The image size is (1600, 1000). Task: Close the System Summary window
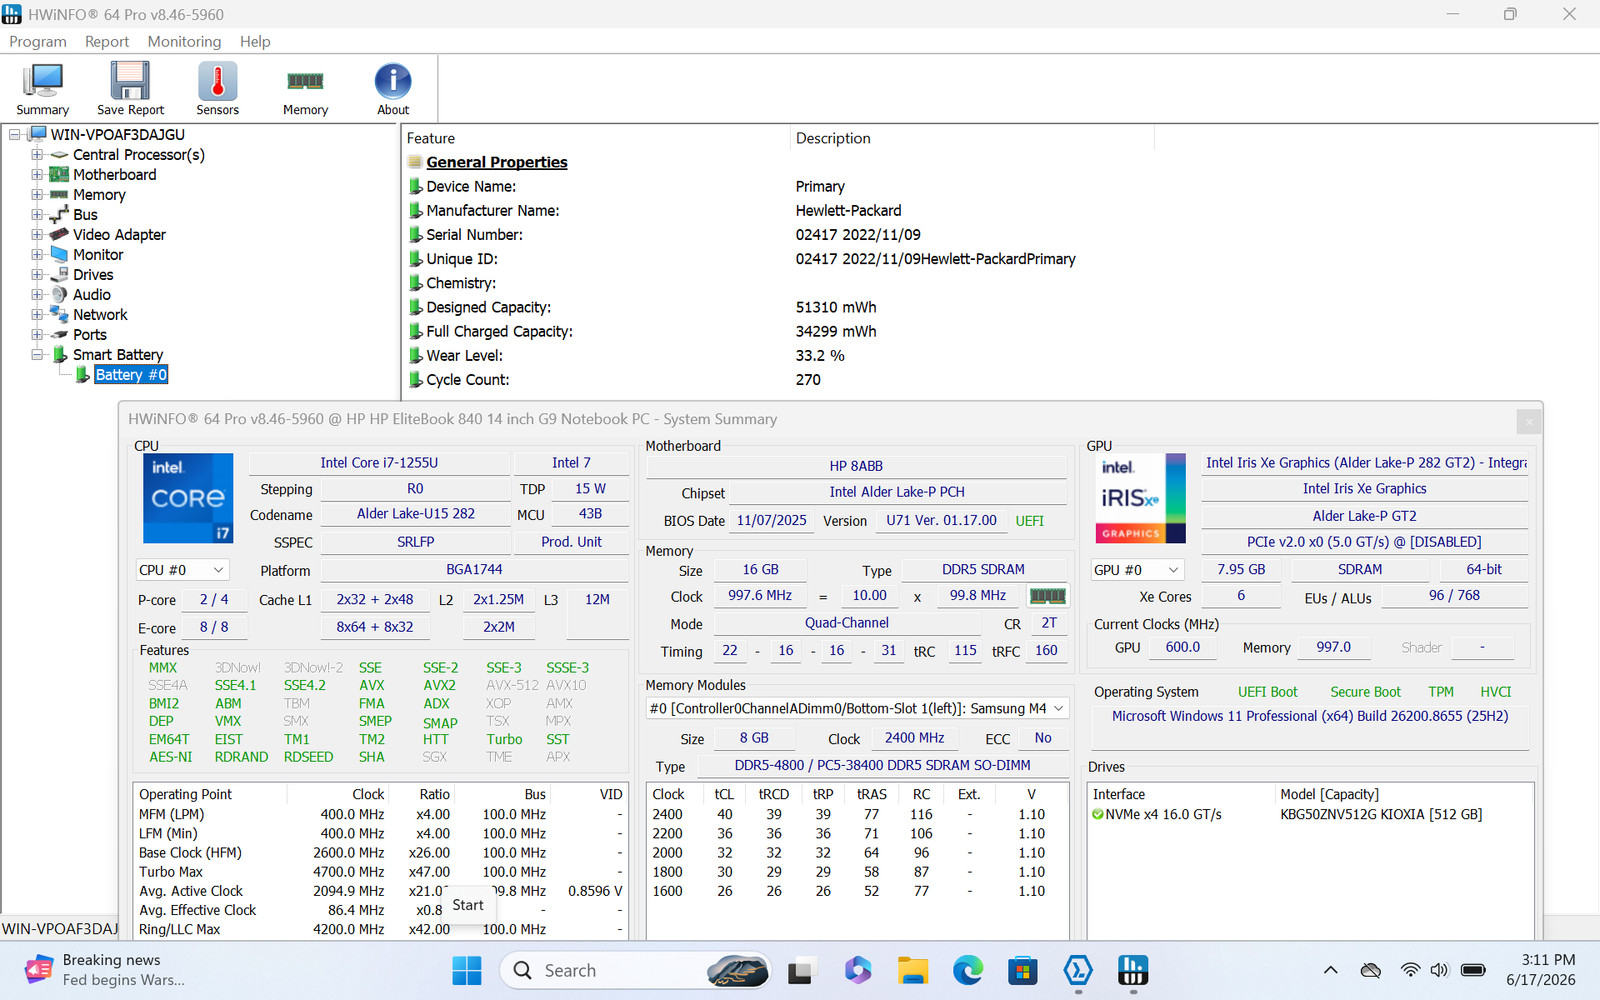pyautogui.click(x=1529, y=422)
